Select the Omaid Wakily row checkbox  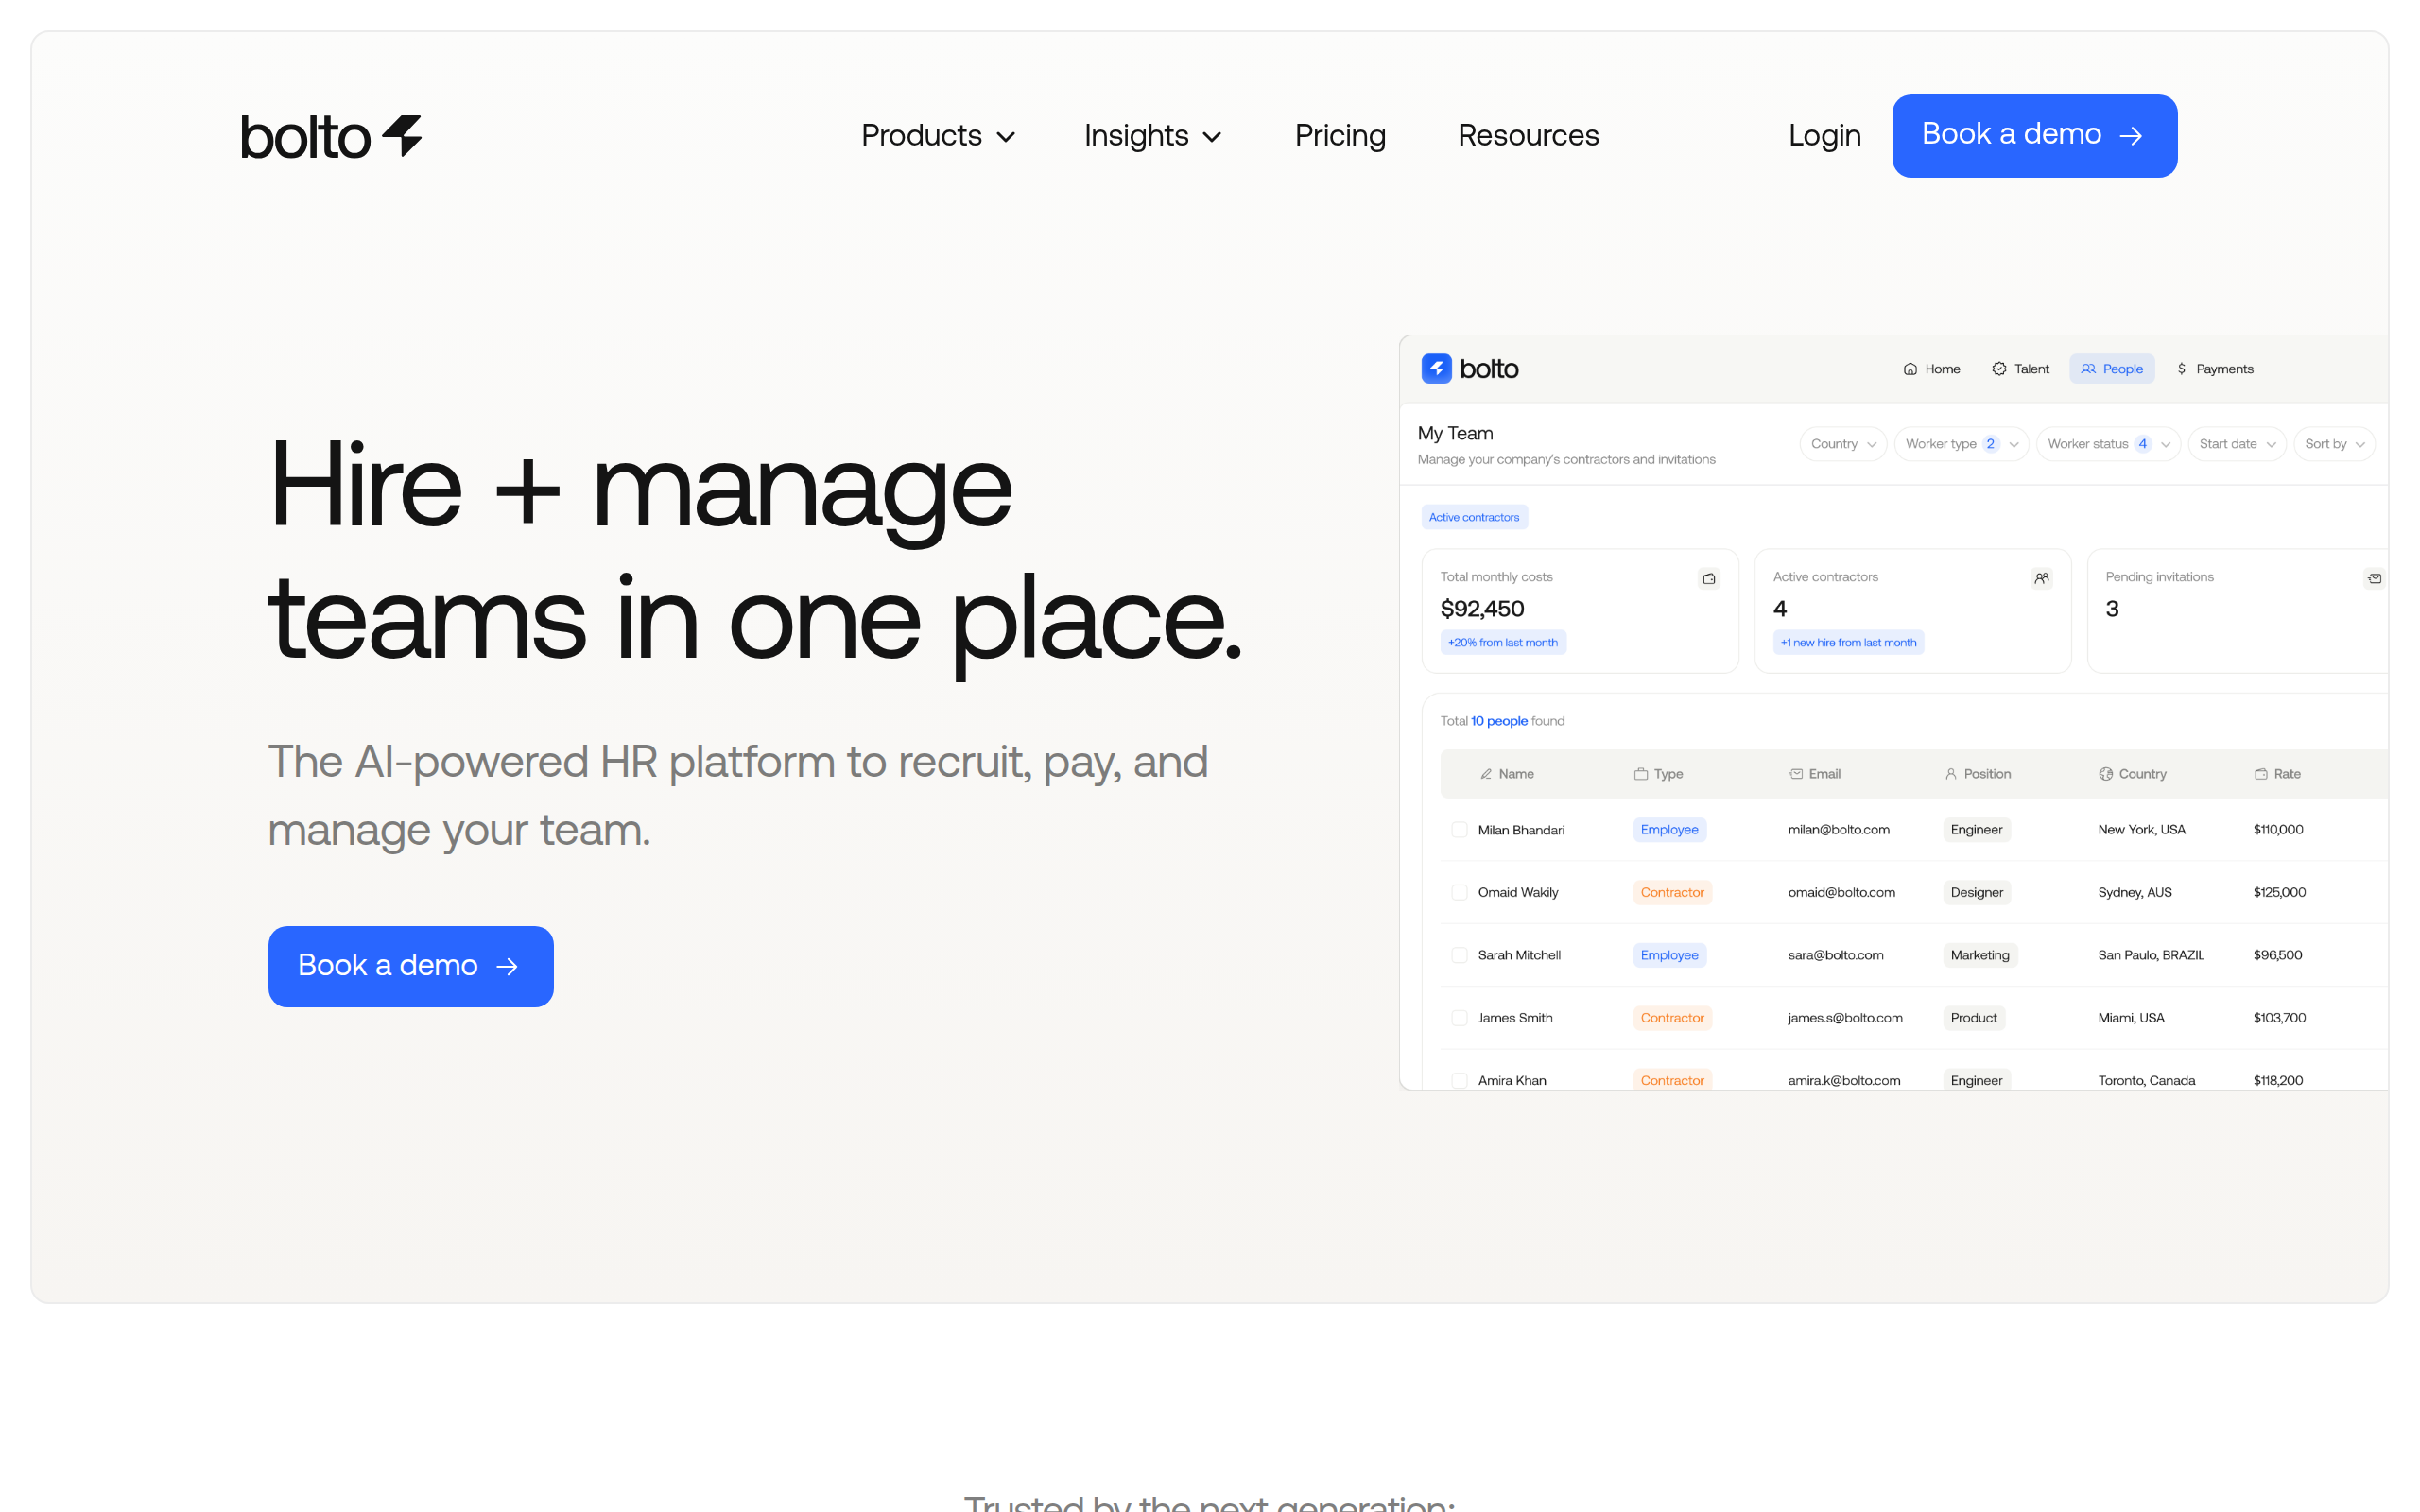[1459, 892]
